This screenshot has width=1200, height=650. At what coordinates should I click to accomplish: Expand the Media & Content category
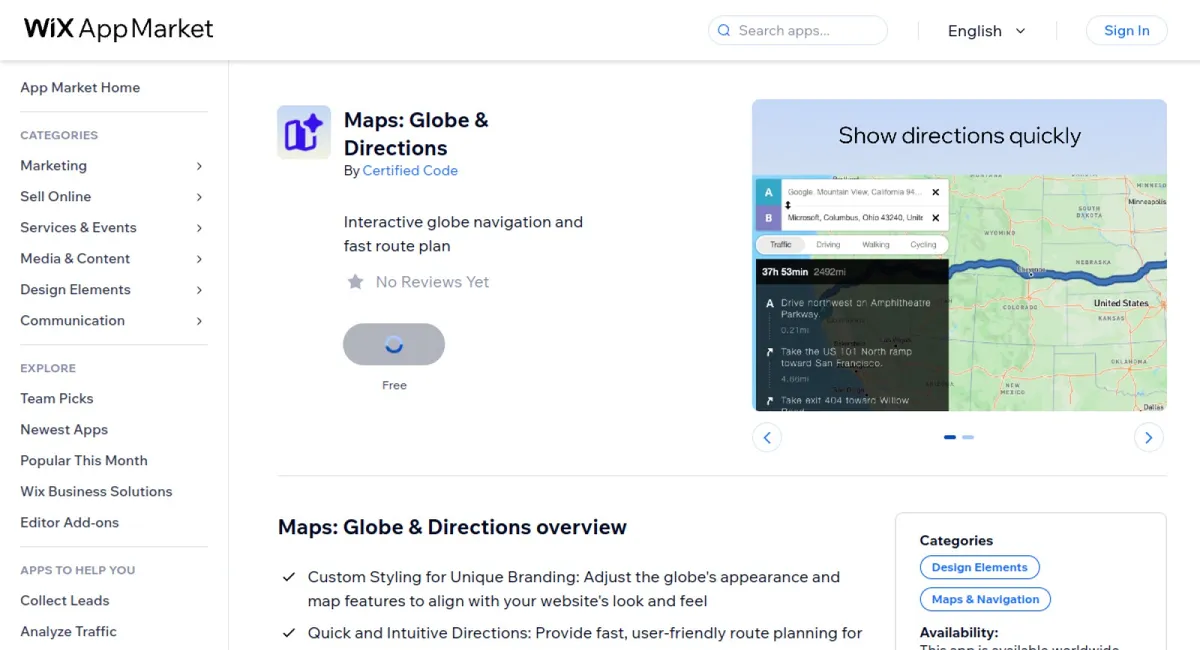(199, 259)
